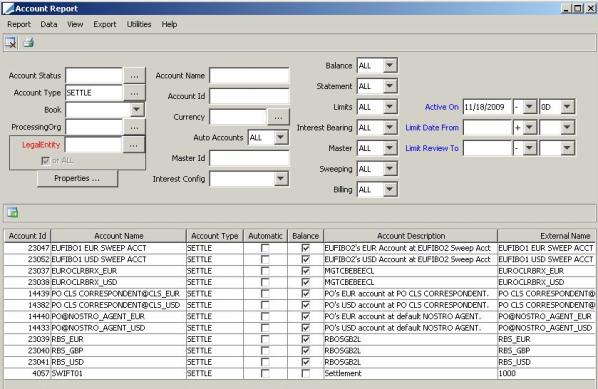Viewport: 598px width, 389px height.
Task: Click the Account Name column header
Action: pyautogui.click(x=119, y=236)
